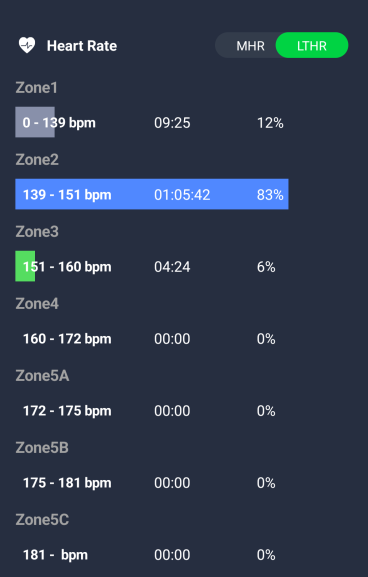This screenshot has width=368, height=577.
Task: Click the blue Zone2 progress bar
Action: coord(152,194)
